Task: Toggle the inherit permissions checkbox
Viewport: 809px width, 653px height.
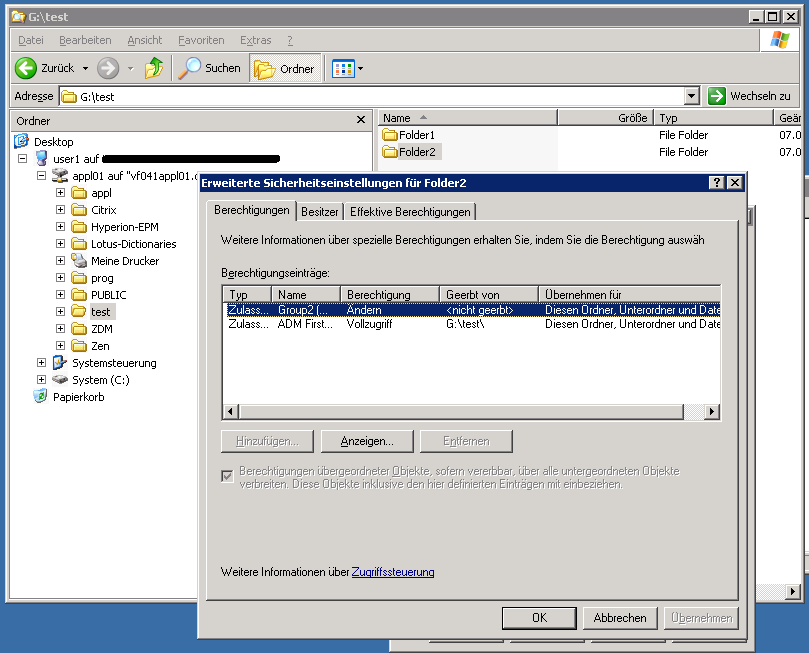Action: [227, 476]
